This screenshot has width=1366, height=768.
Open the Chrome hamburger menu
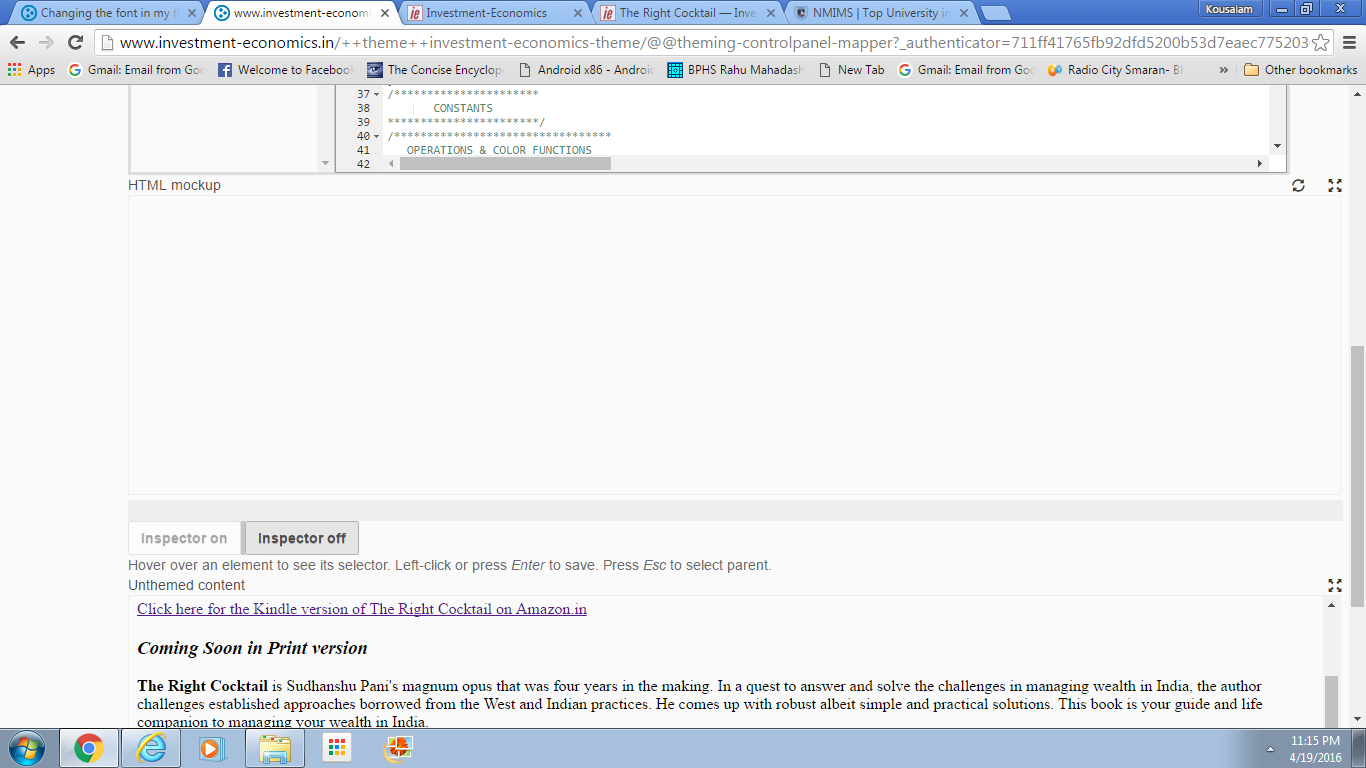1349,42
